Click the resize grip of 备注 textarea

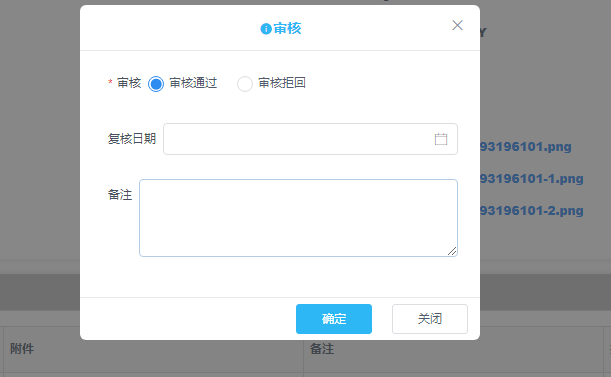452,251
